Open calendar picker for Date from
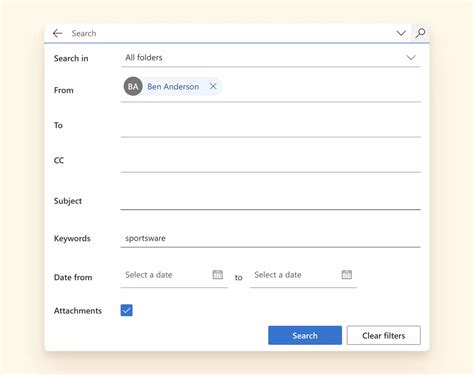 coord(218,275)
